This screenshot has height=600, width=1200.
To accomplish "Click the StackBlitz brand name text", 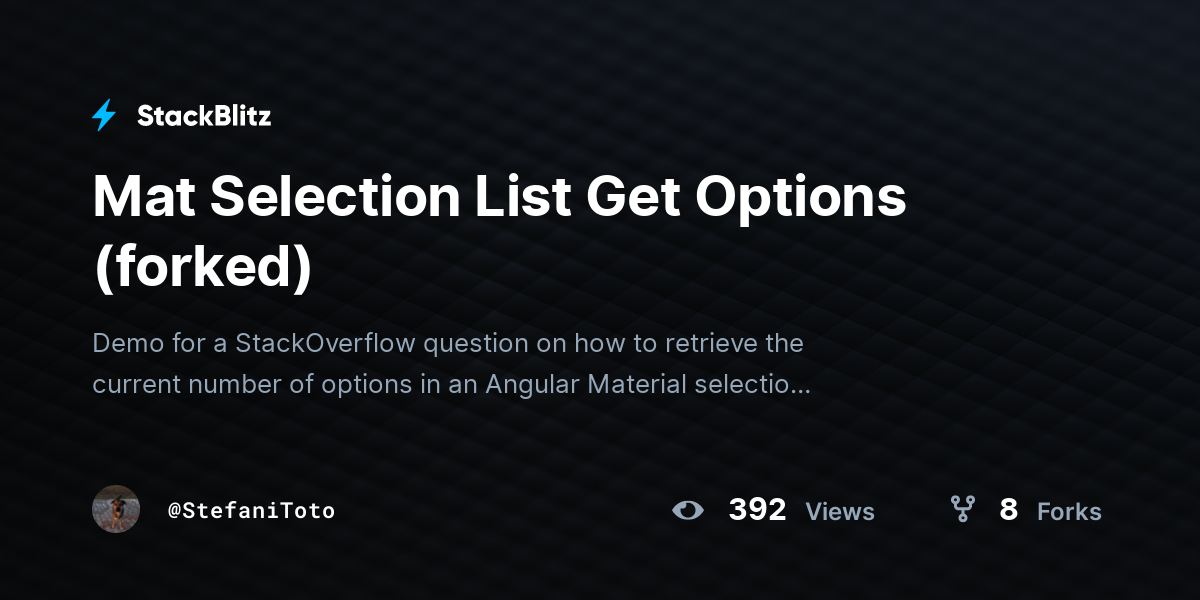I will coord(204,116).
